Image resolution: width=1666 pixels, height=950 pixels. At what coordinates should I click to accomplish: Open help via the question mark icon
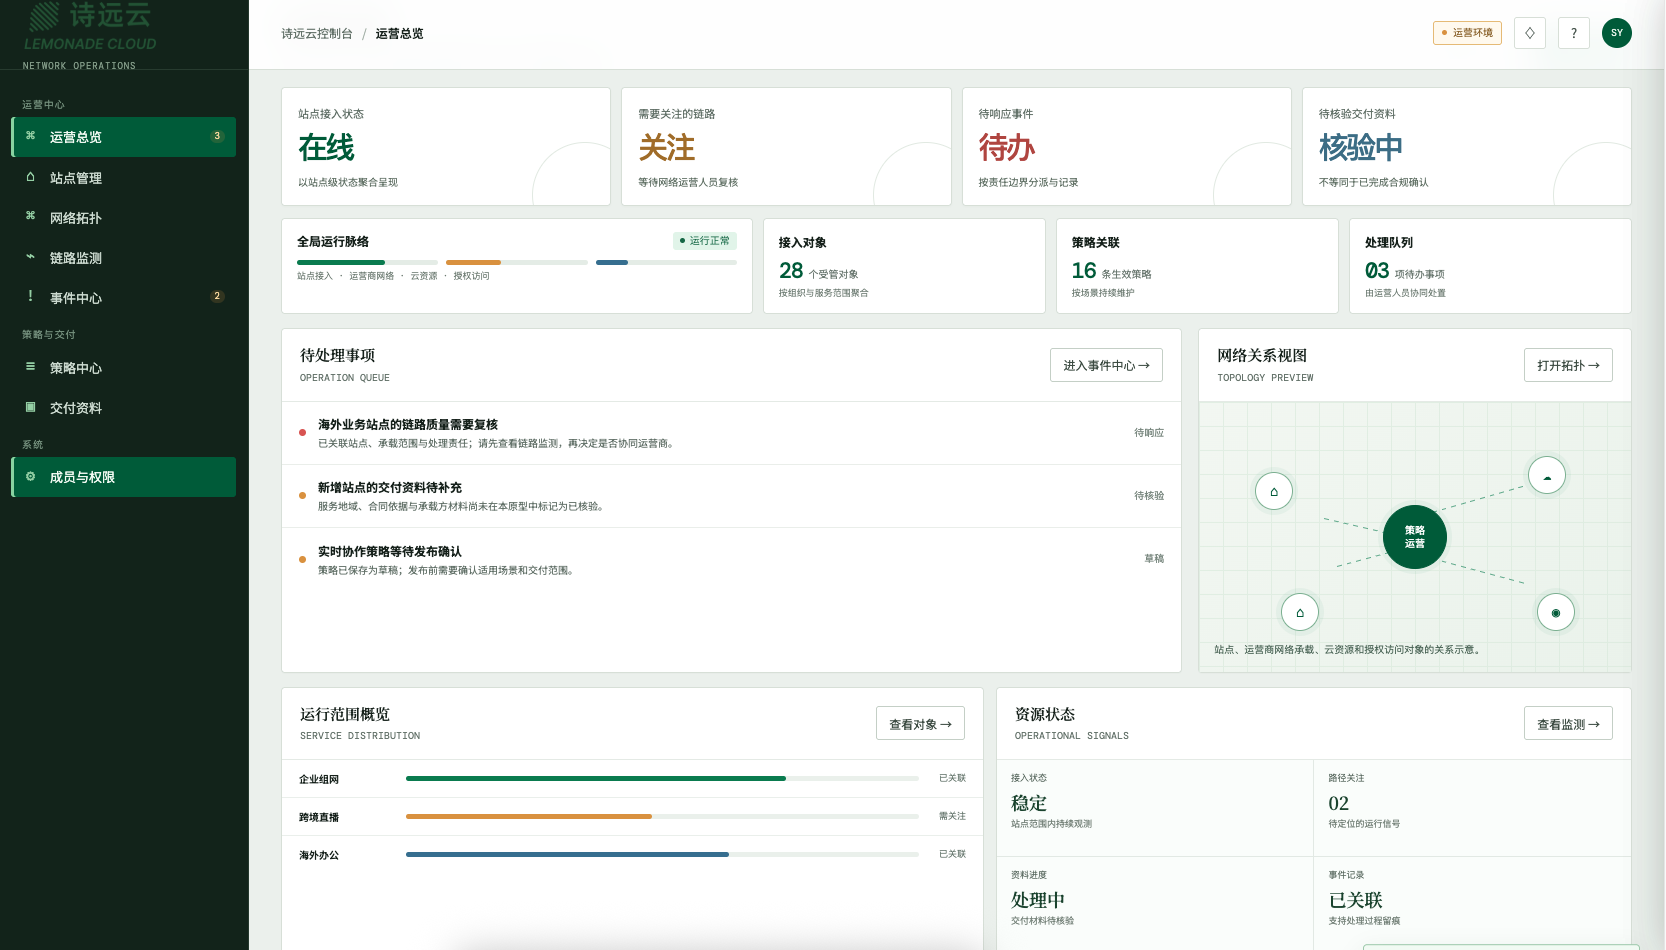[1574, 33]
